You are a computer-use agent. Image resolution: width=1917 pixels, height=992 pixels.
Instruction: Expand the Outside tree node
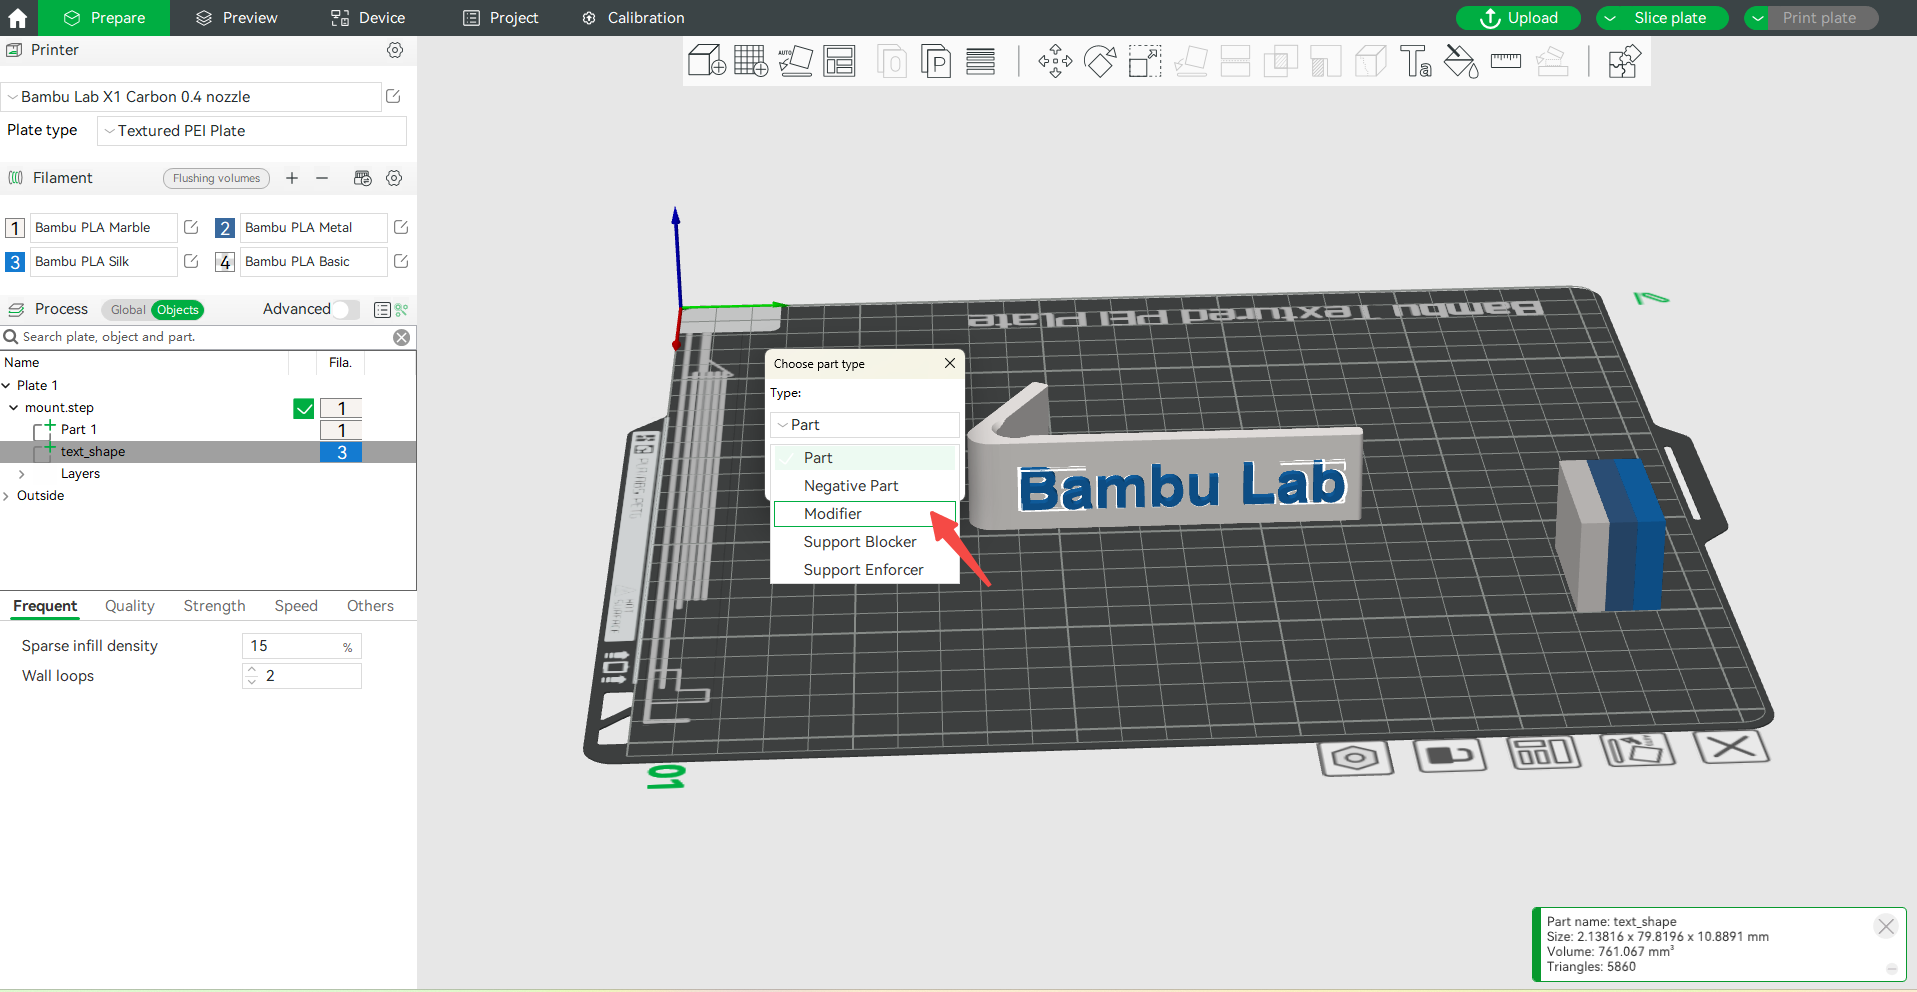point(6,496)
